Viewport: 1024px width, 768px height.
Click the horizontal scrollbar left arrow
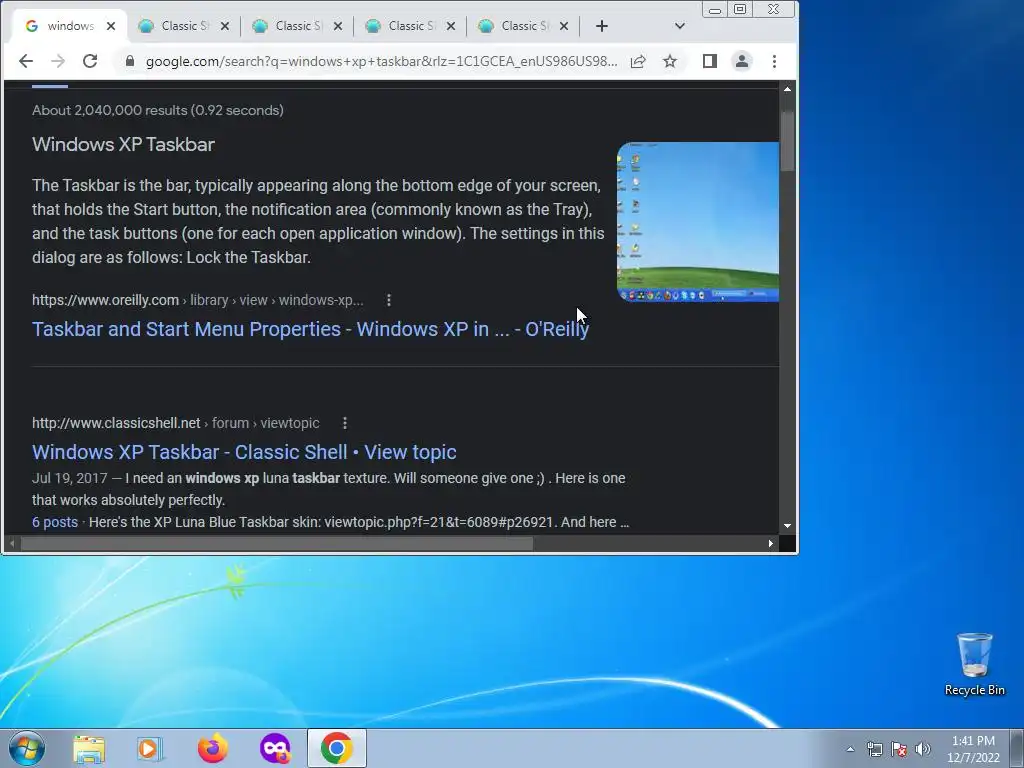[12, 543]
